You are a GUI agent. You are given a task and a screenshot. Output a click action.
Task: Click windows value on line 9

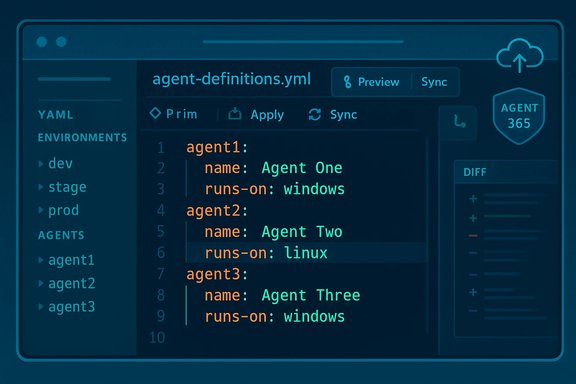(314, 317)
